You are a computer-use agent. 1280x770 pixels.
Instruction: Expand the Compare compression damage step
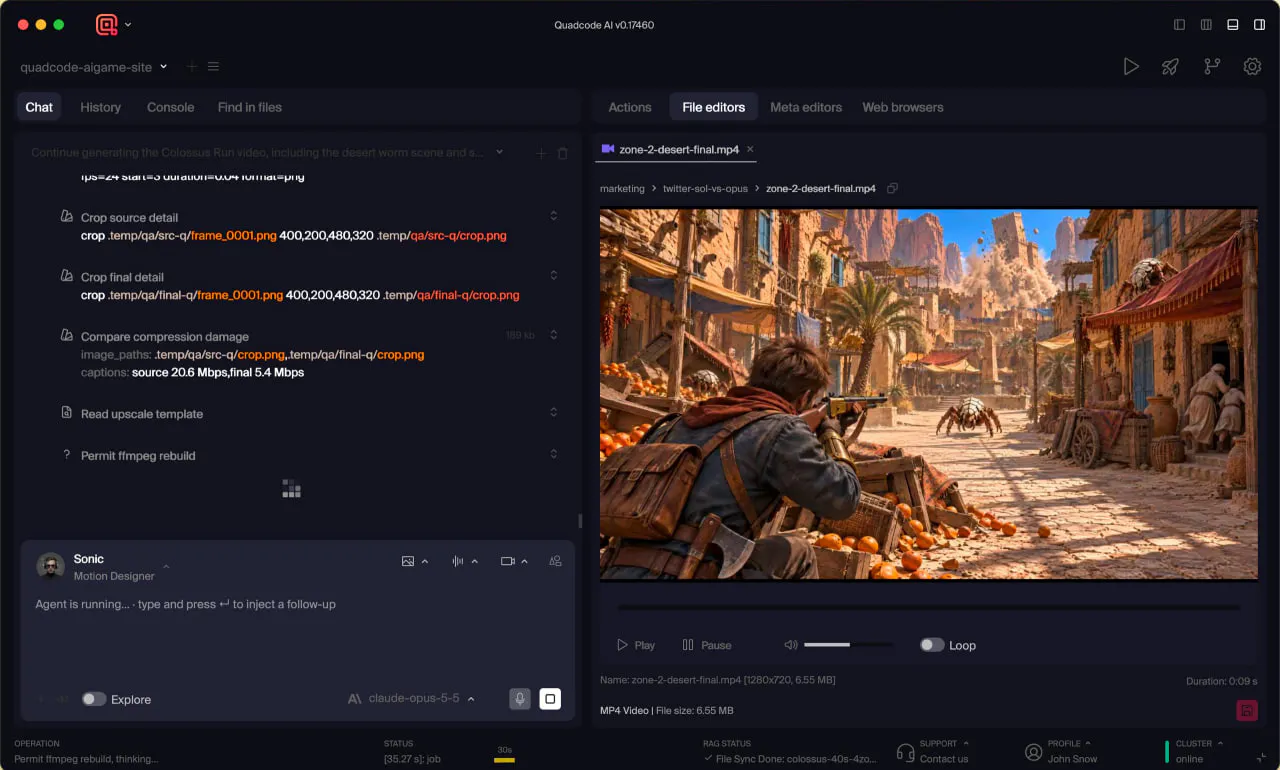554,335
